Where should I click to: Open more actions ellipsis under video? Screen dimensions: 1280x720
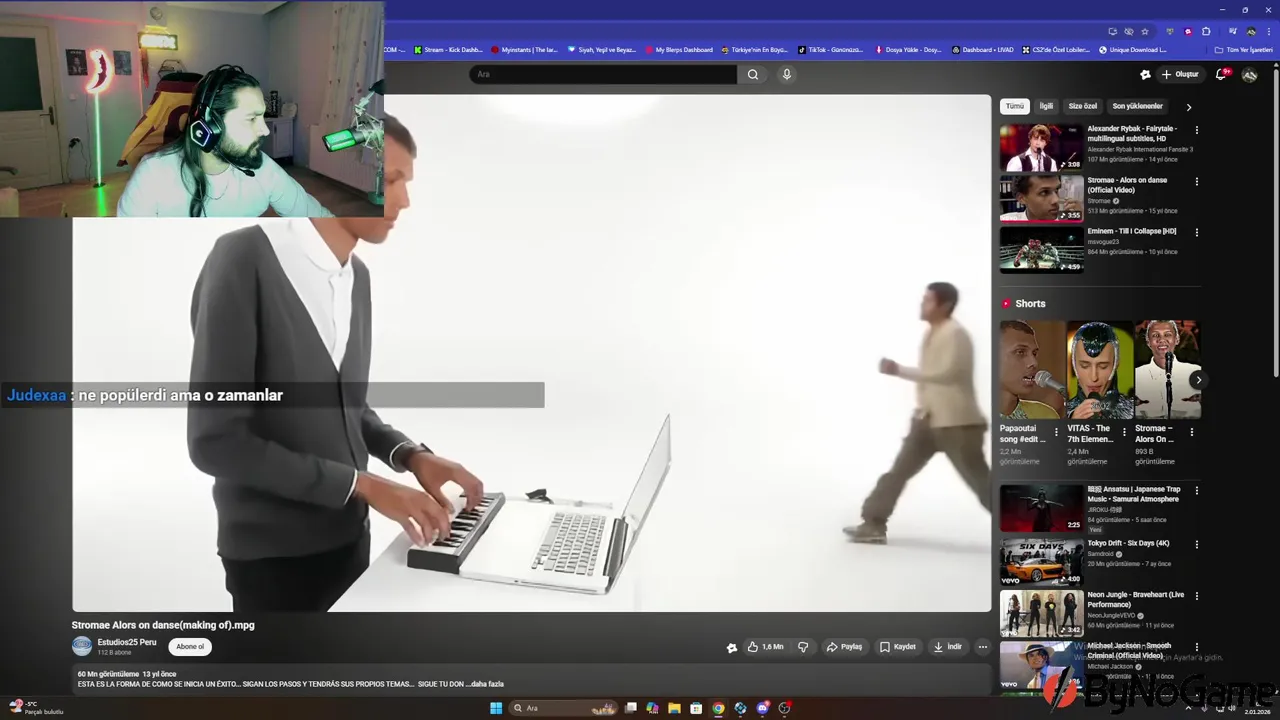982,647
